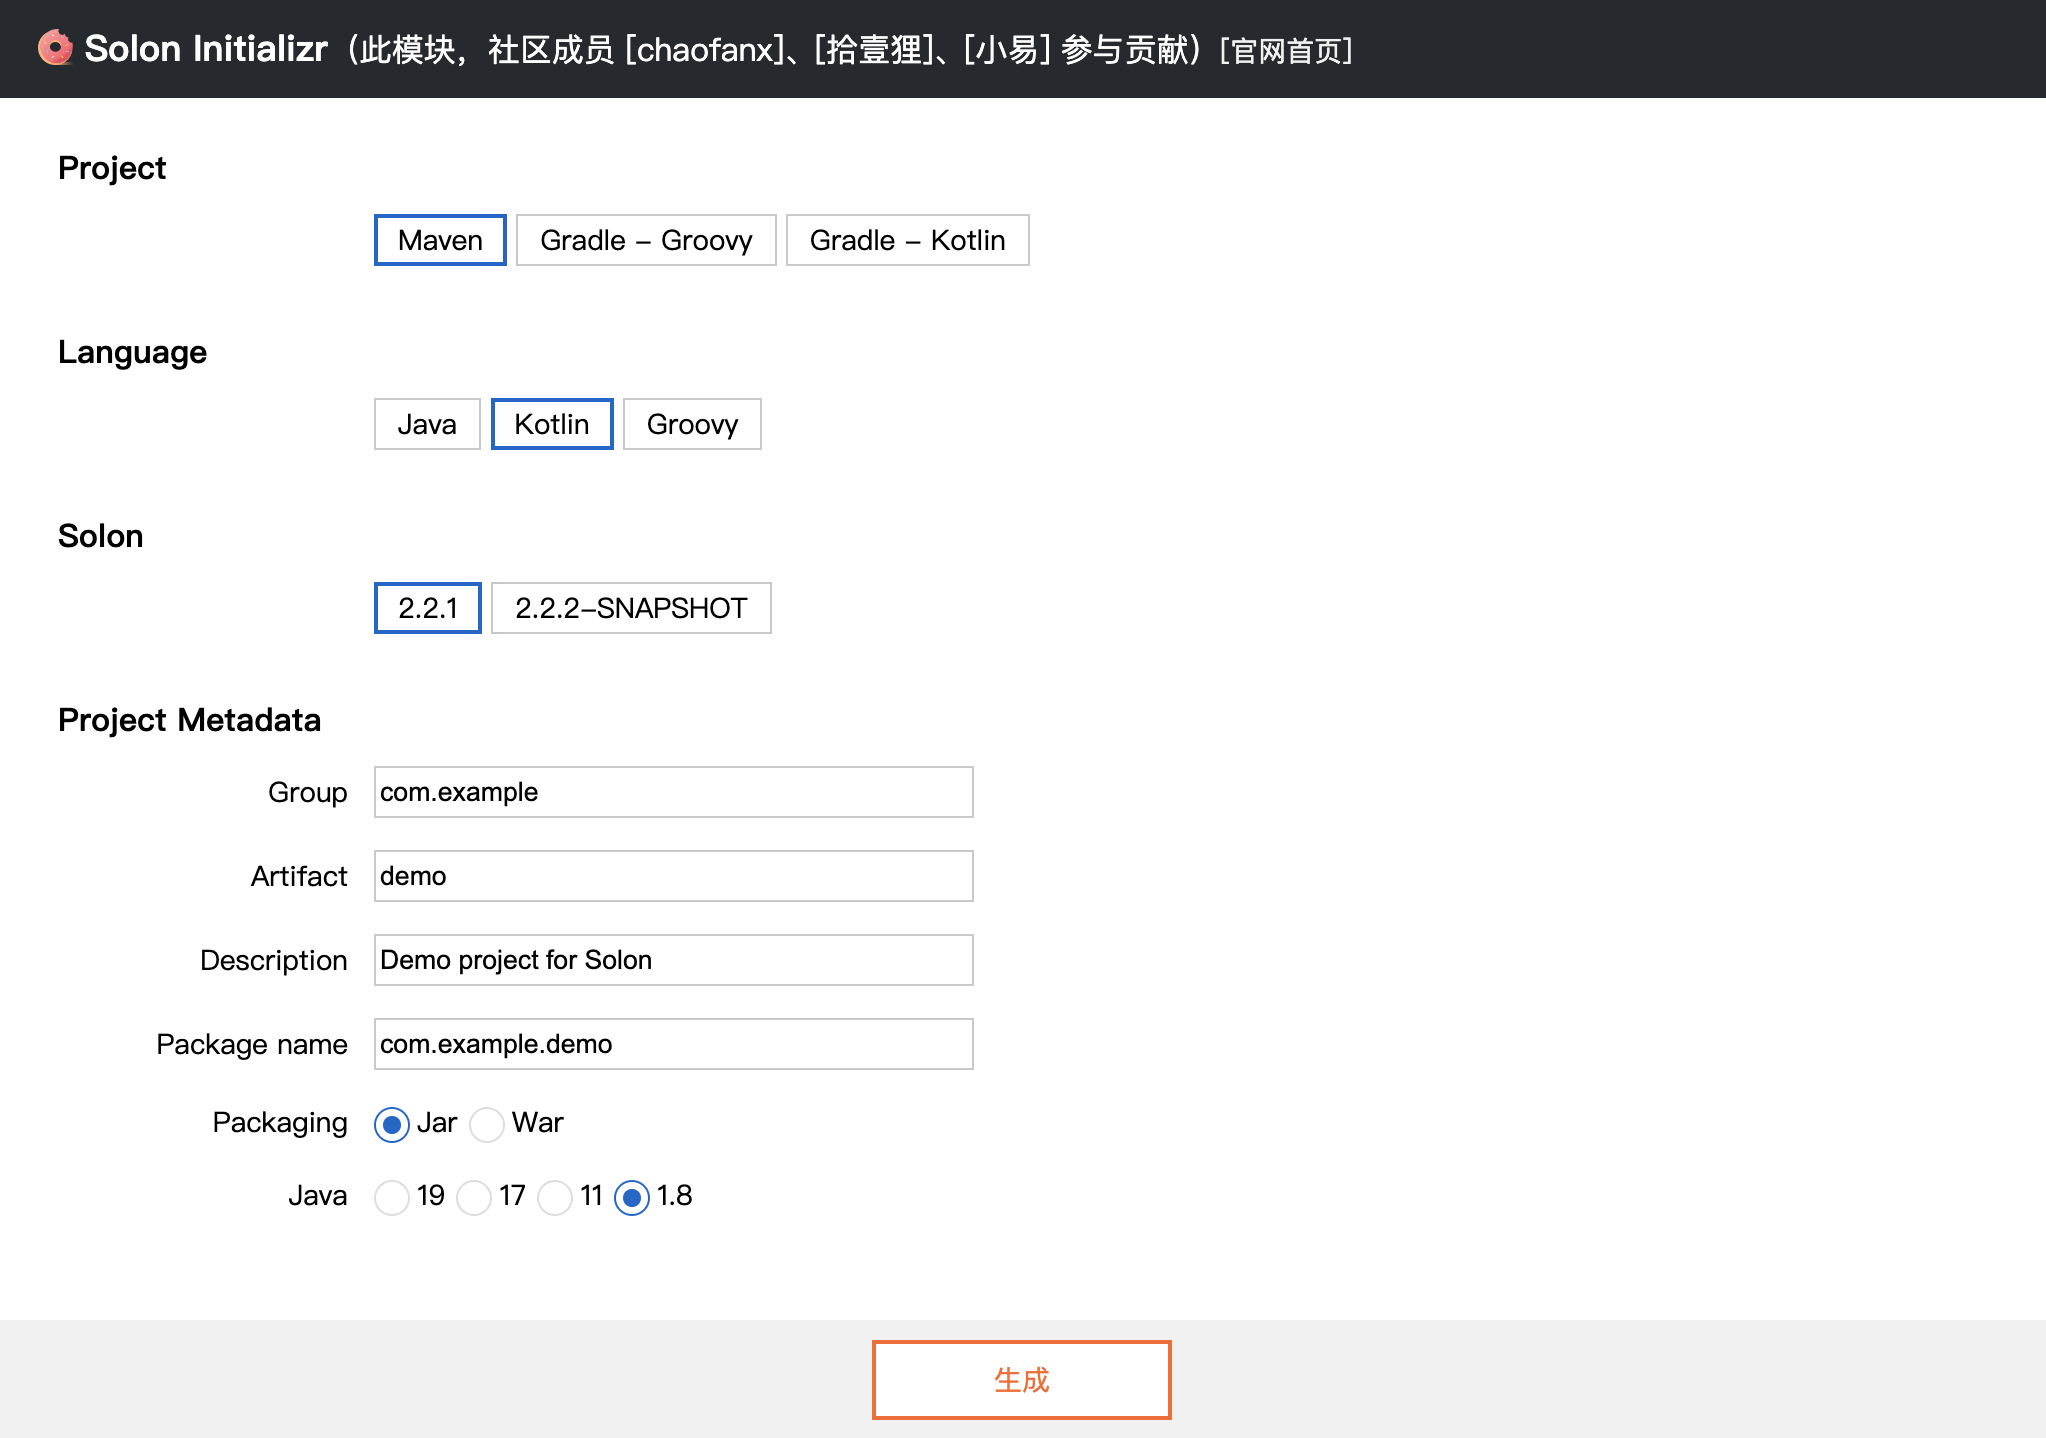
Task: Choose Gradle – Kotlin project type
Action: pos(907,240)
